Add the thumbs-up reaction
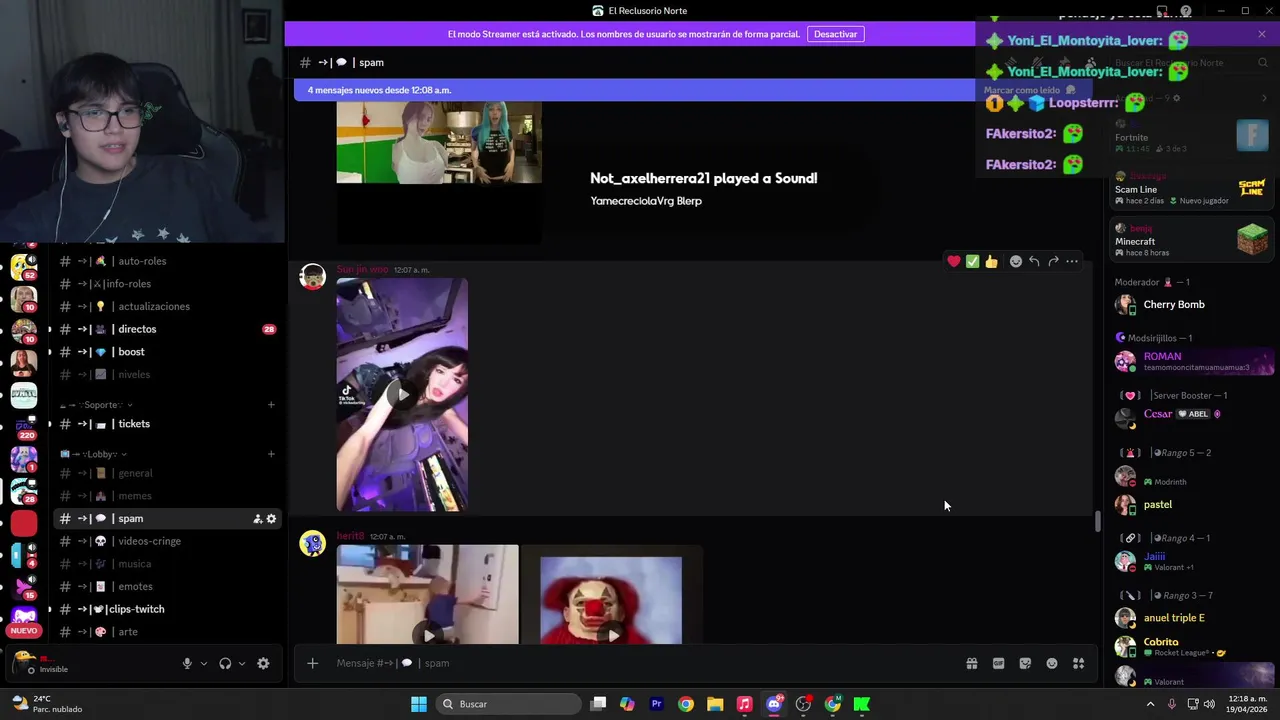The height and width of the screenshot is (720, 1280). (x=991, y=261)
